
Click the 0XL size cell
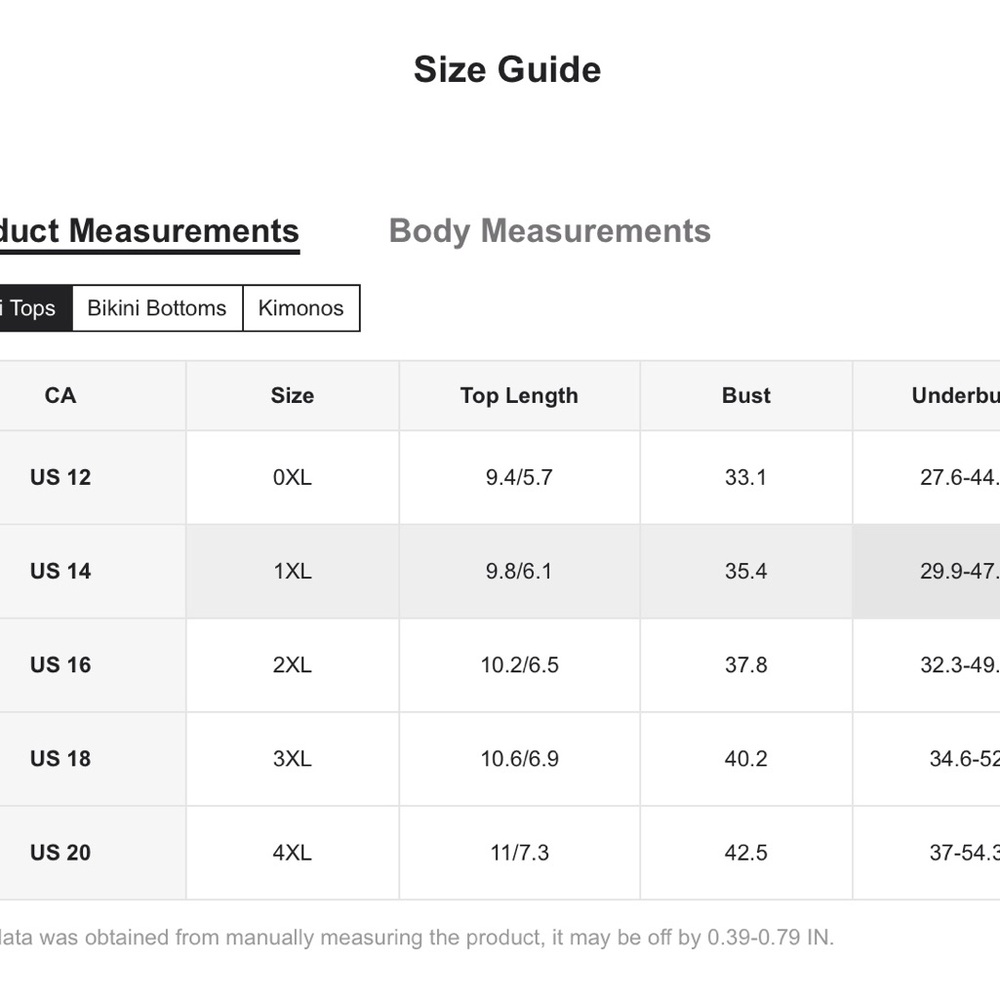pyautogui.click(x=292, y=477)
